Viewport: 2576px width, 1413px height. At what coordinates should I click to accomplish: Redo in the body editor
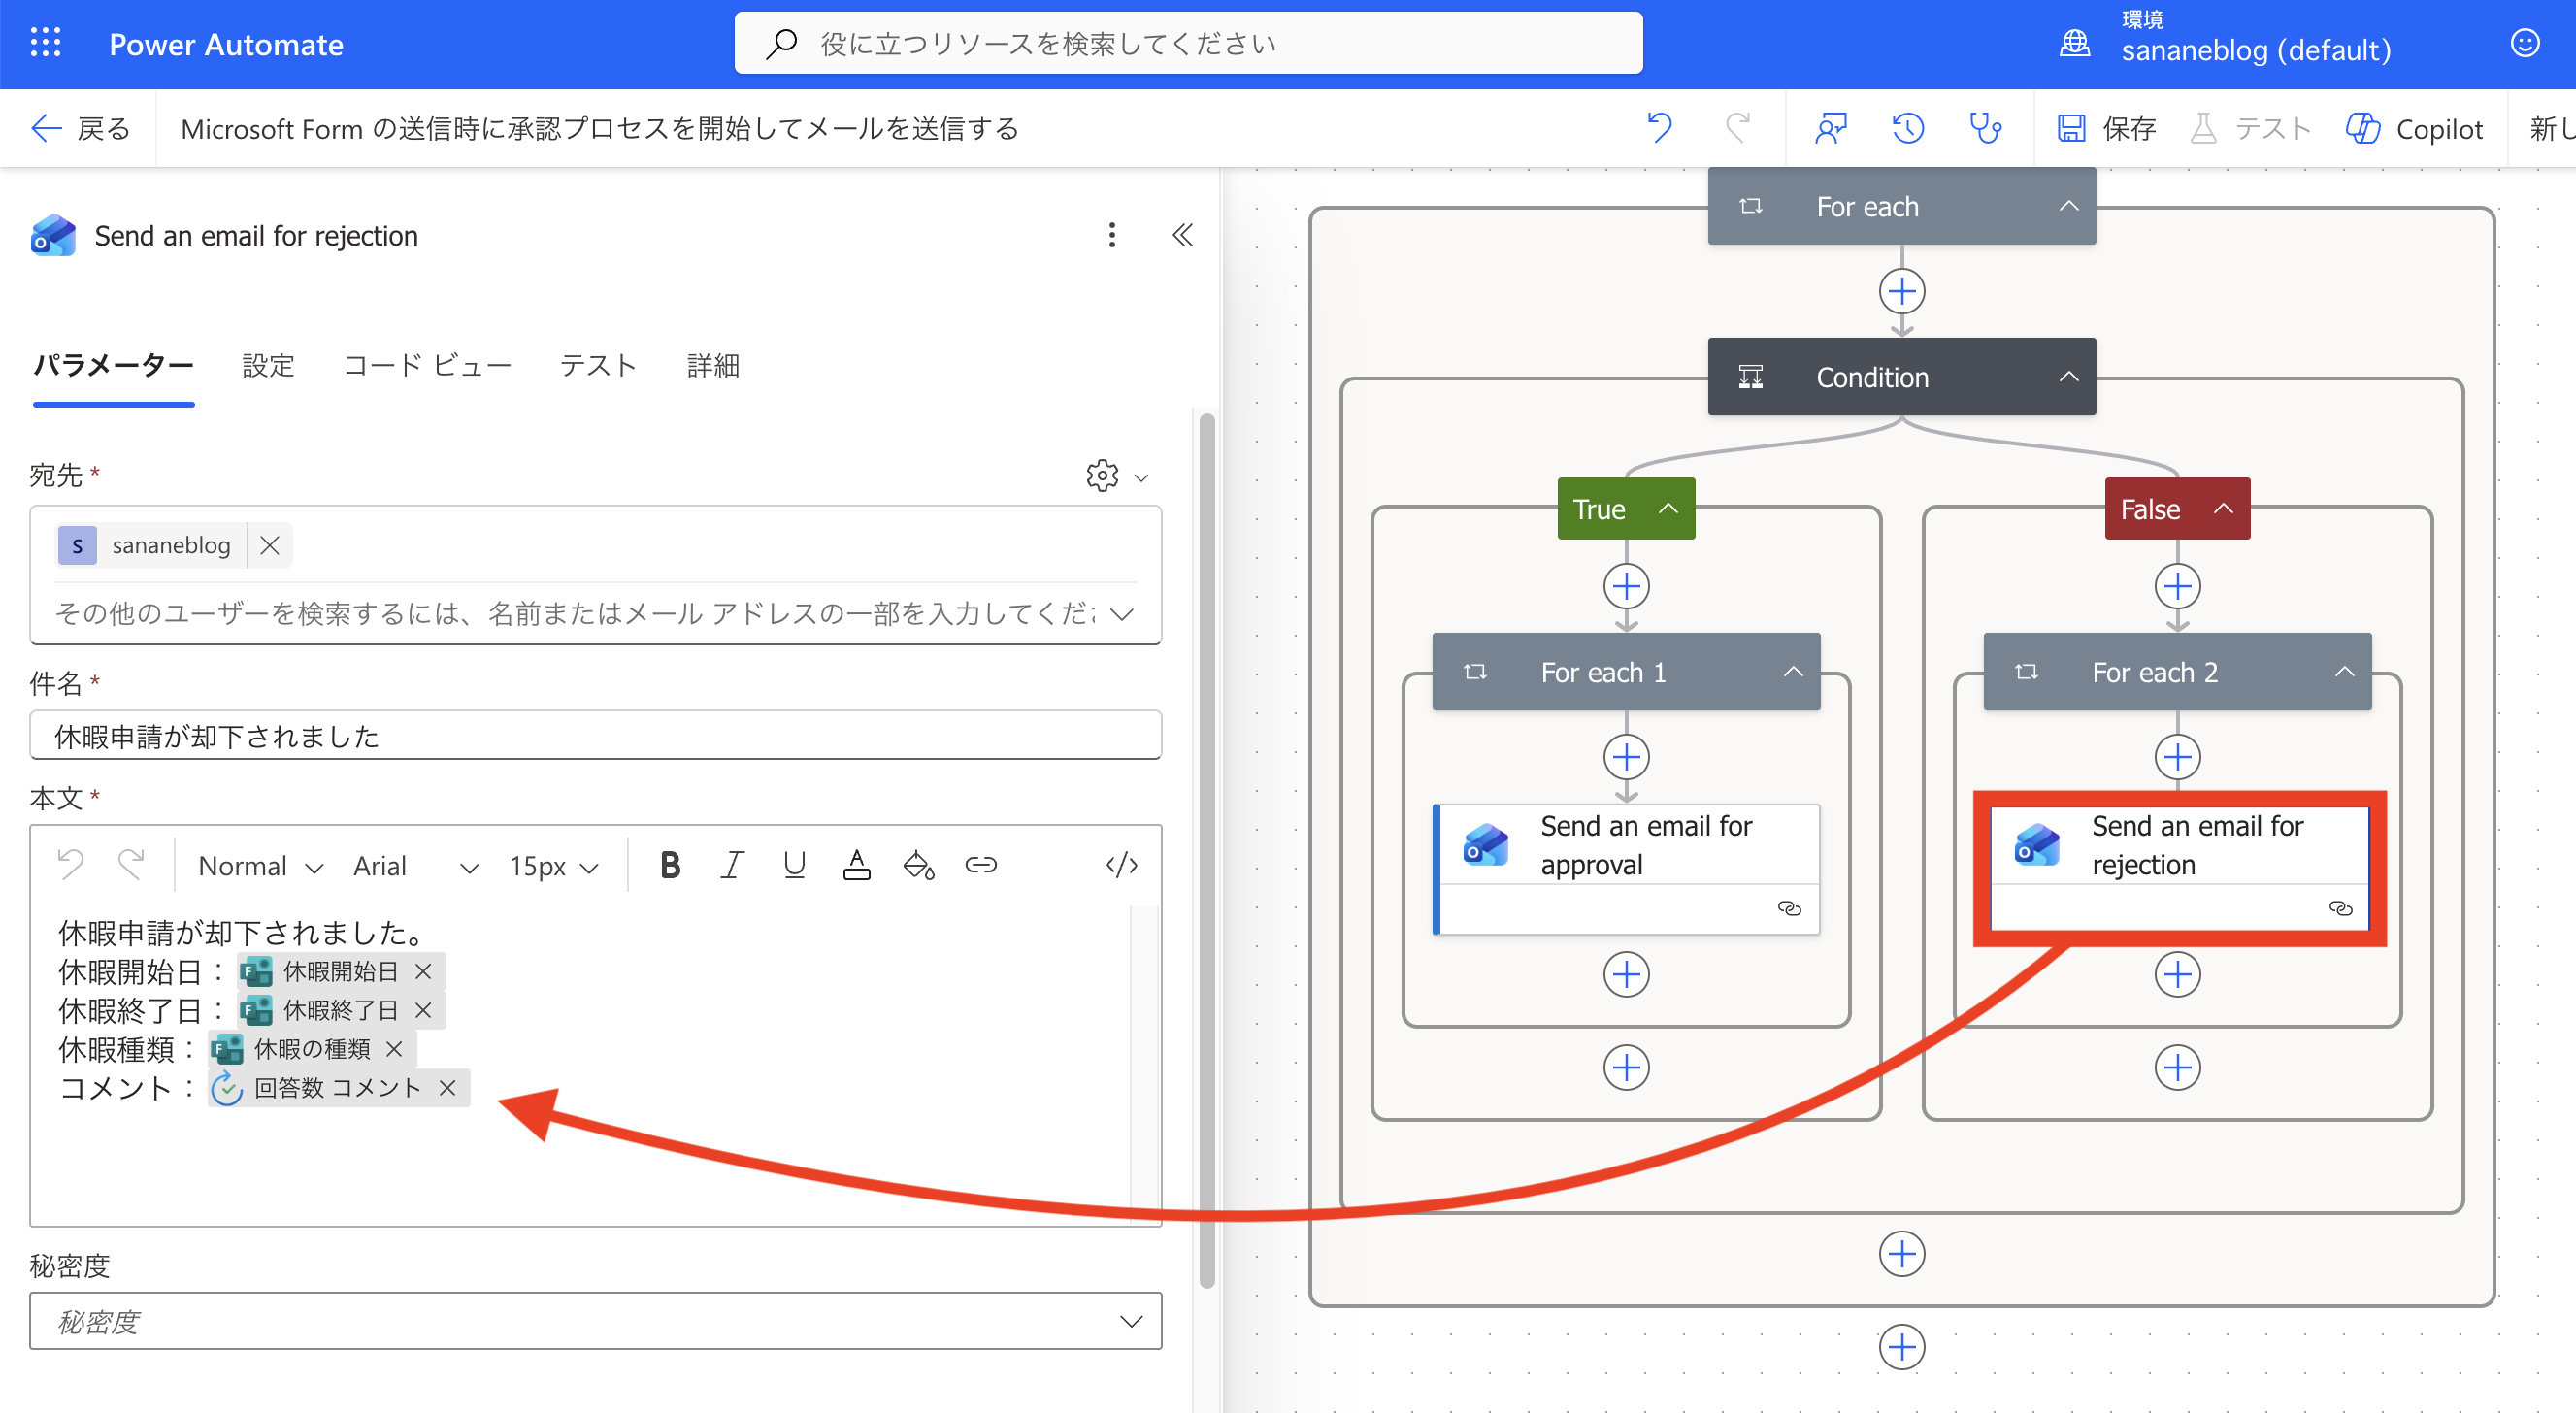point(131,864)
